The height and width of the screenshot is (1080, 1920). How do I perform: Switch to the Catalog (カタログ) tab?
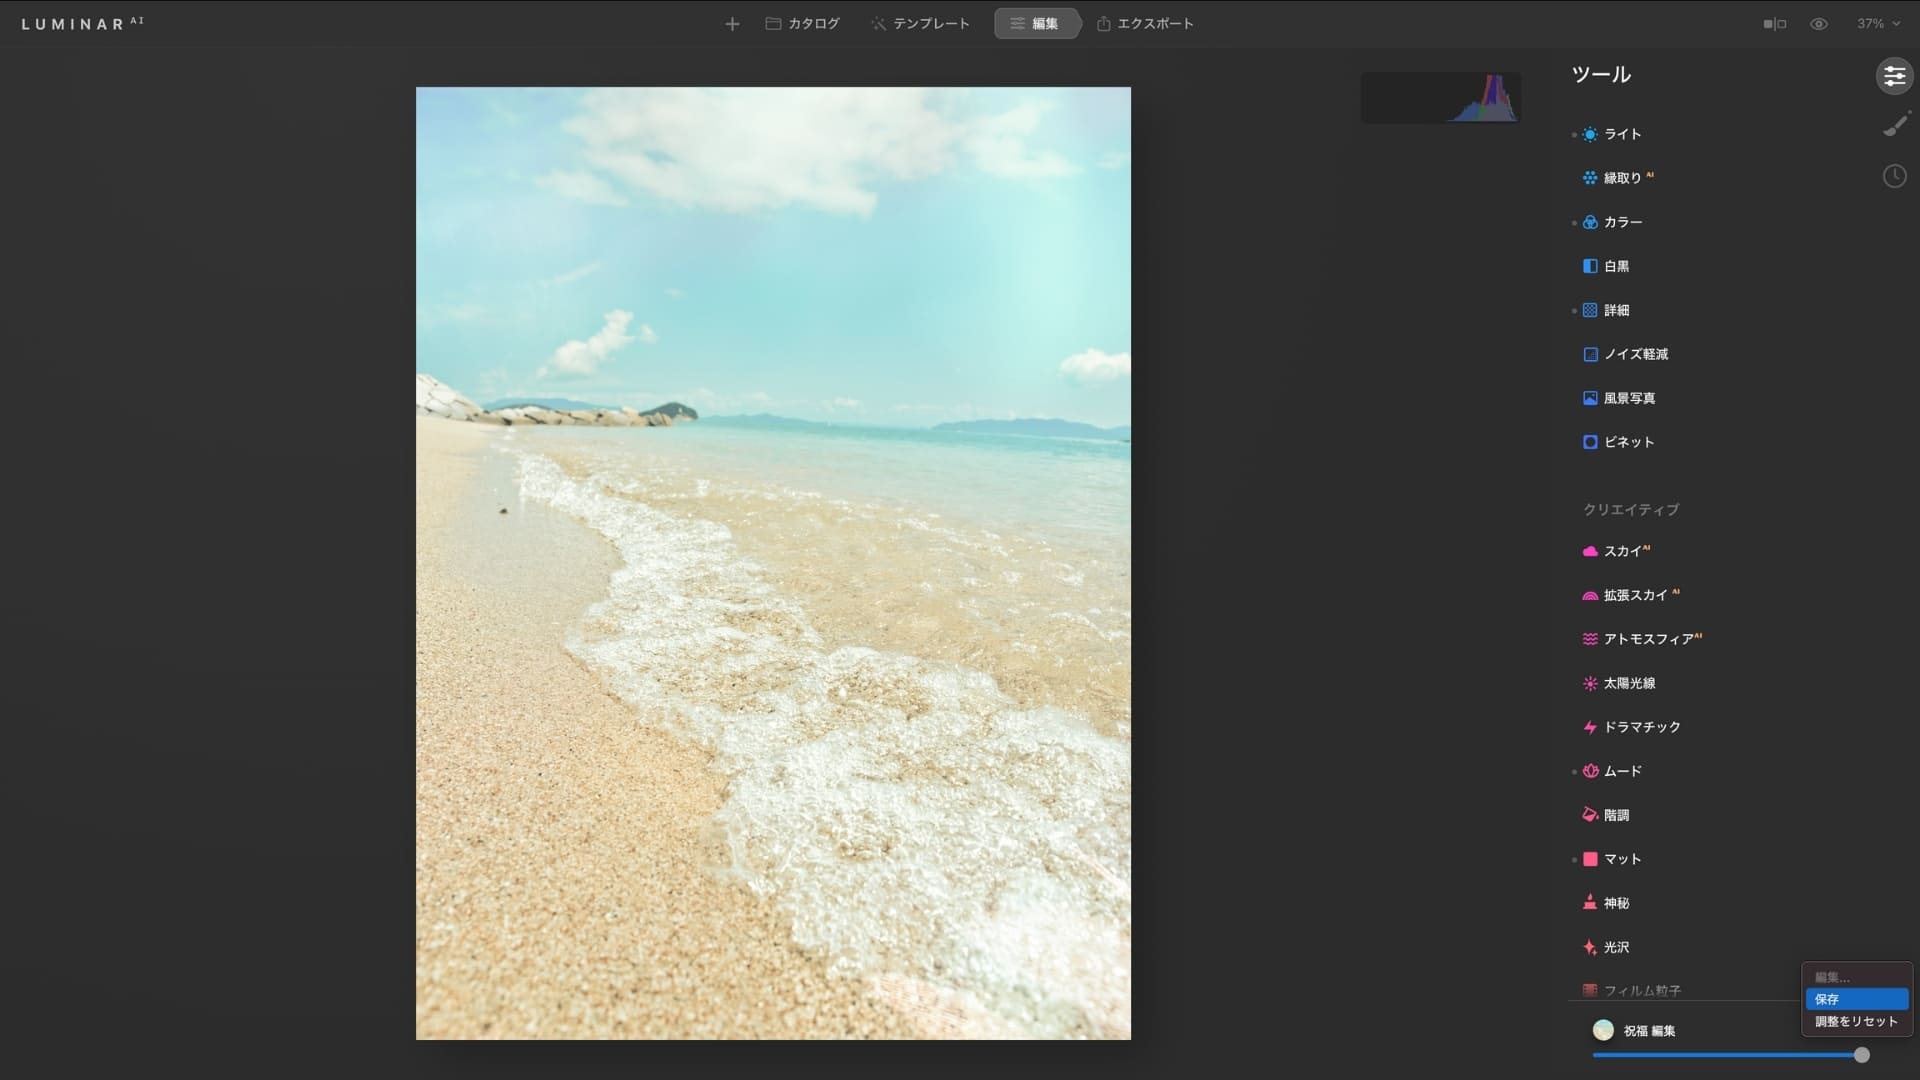[x=803, y=24]
